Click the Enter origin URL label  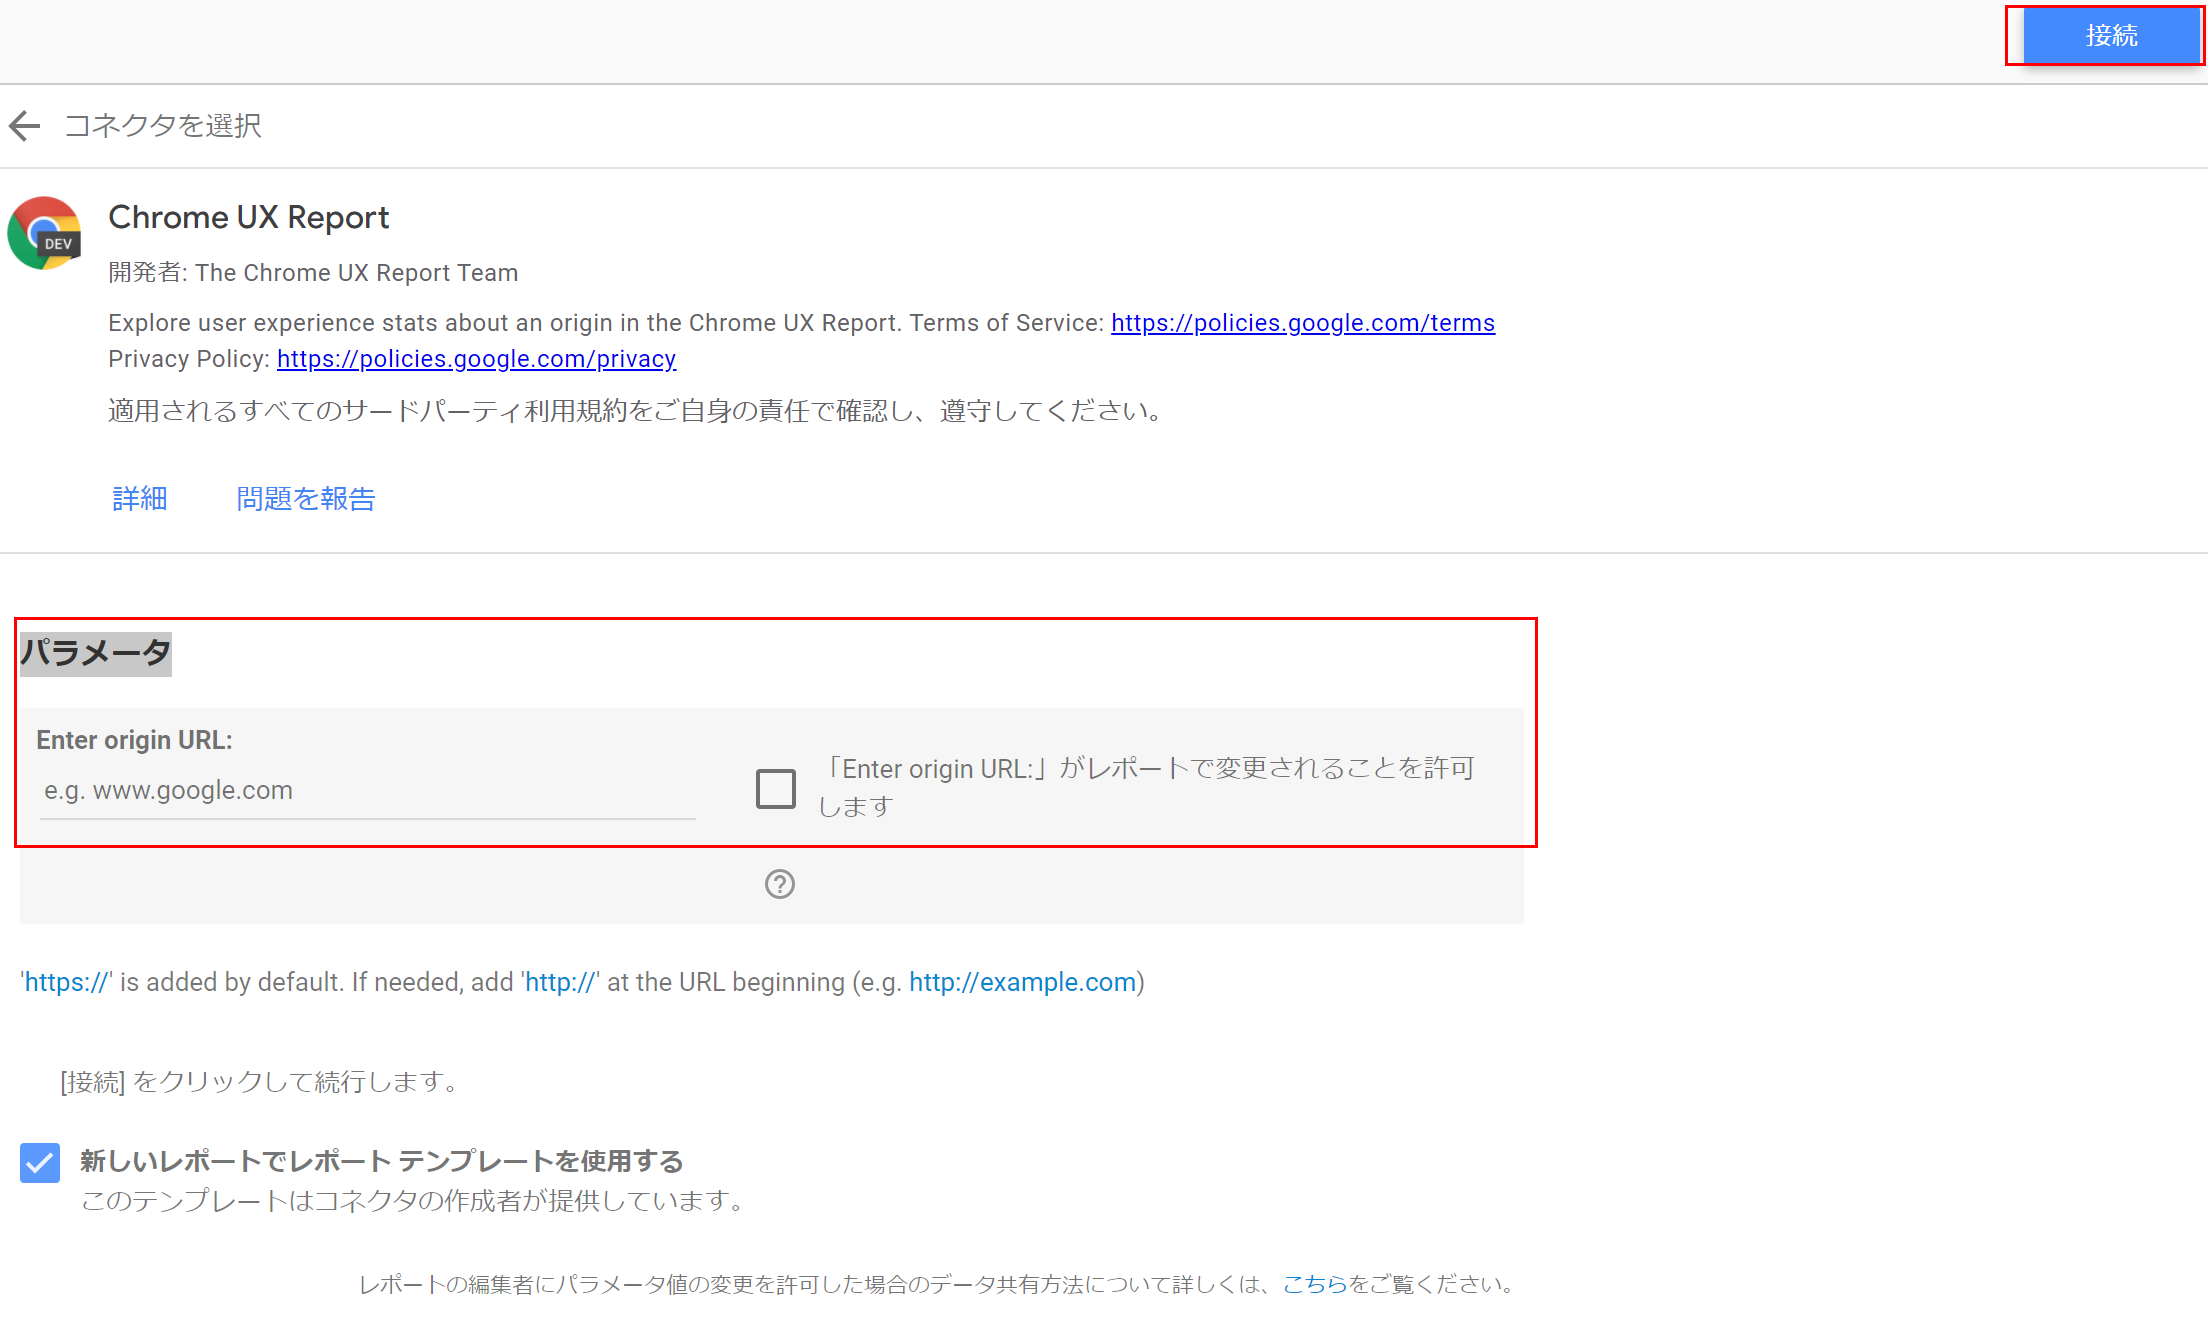click(134, 740)
